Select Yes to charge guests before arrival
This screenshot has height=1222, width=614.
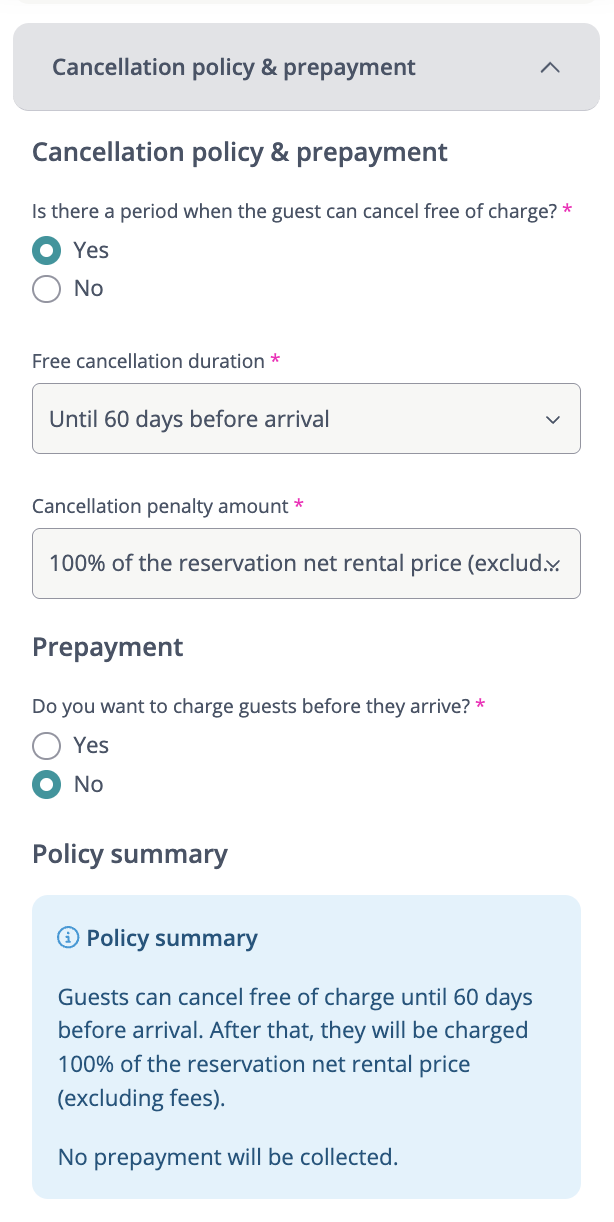tap(44, 745)
